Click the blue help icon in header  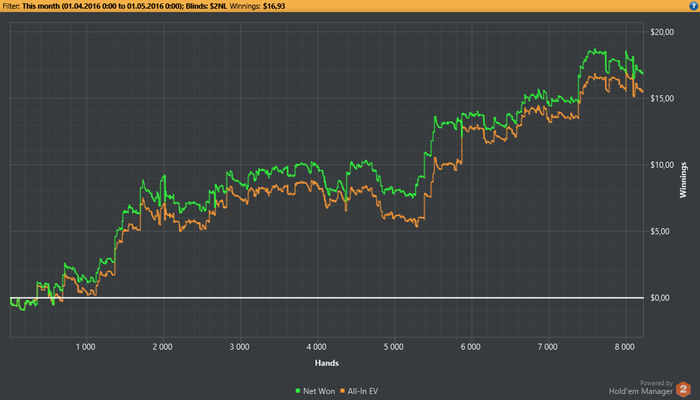point(694,6)
